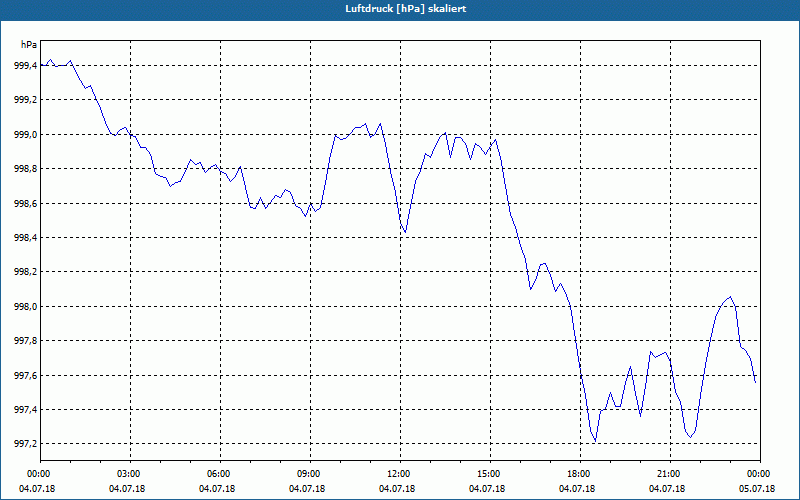Click the 04.07.18 date under 12:00
The image size is (800, 500).
pos(397,489)
